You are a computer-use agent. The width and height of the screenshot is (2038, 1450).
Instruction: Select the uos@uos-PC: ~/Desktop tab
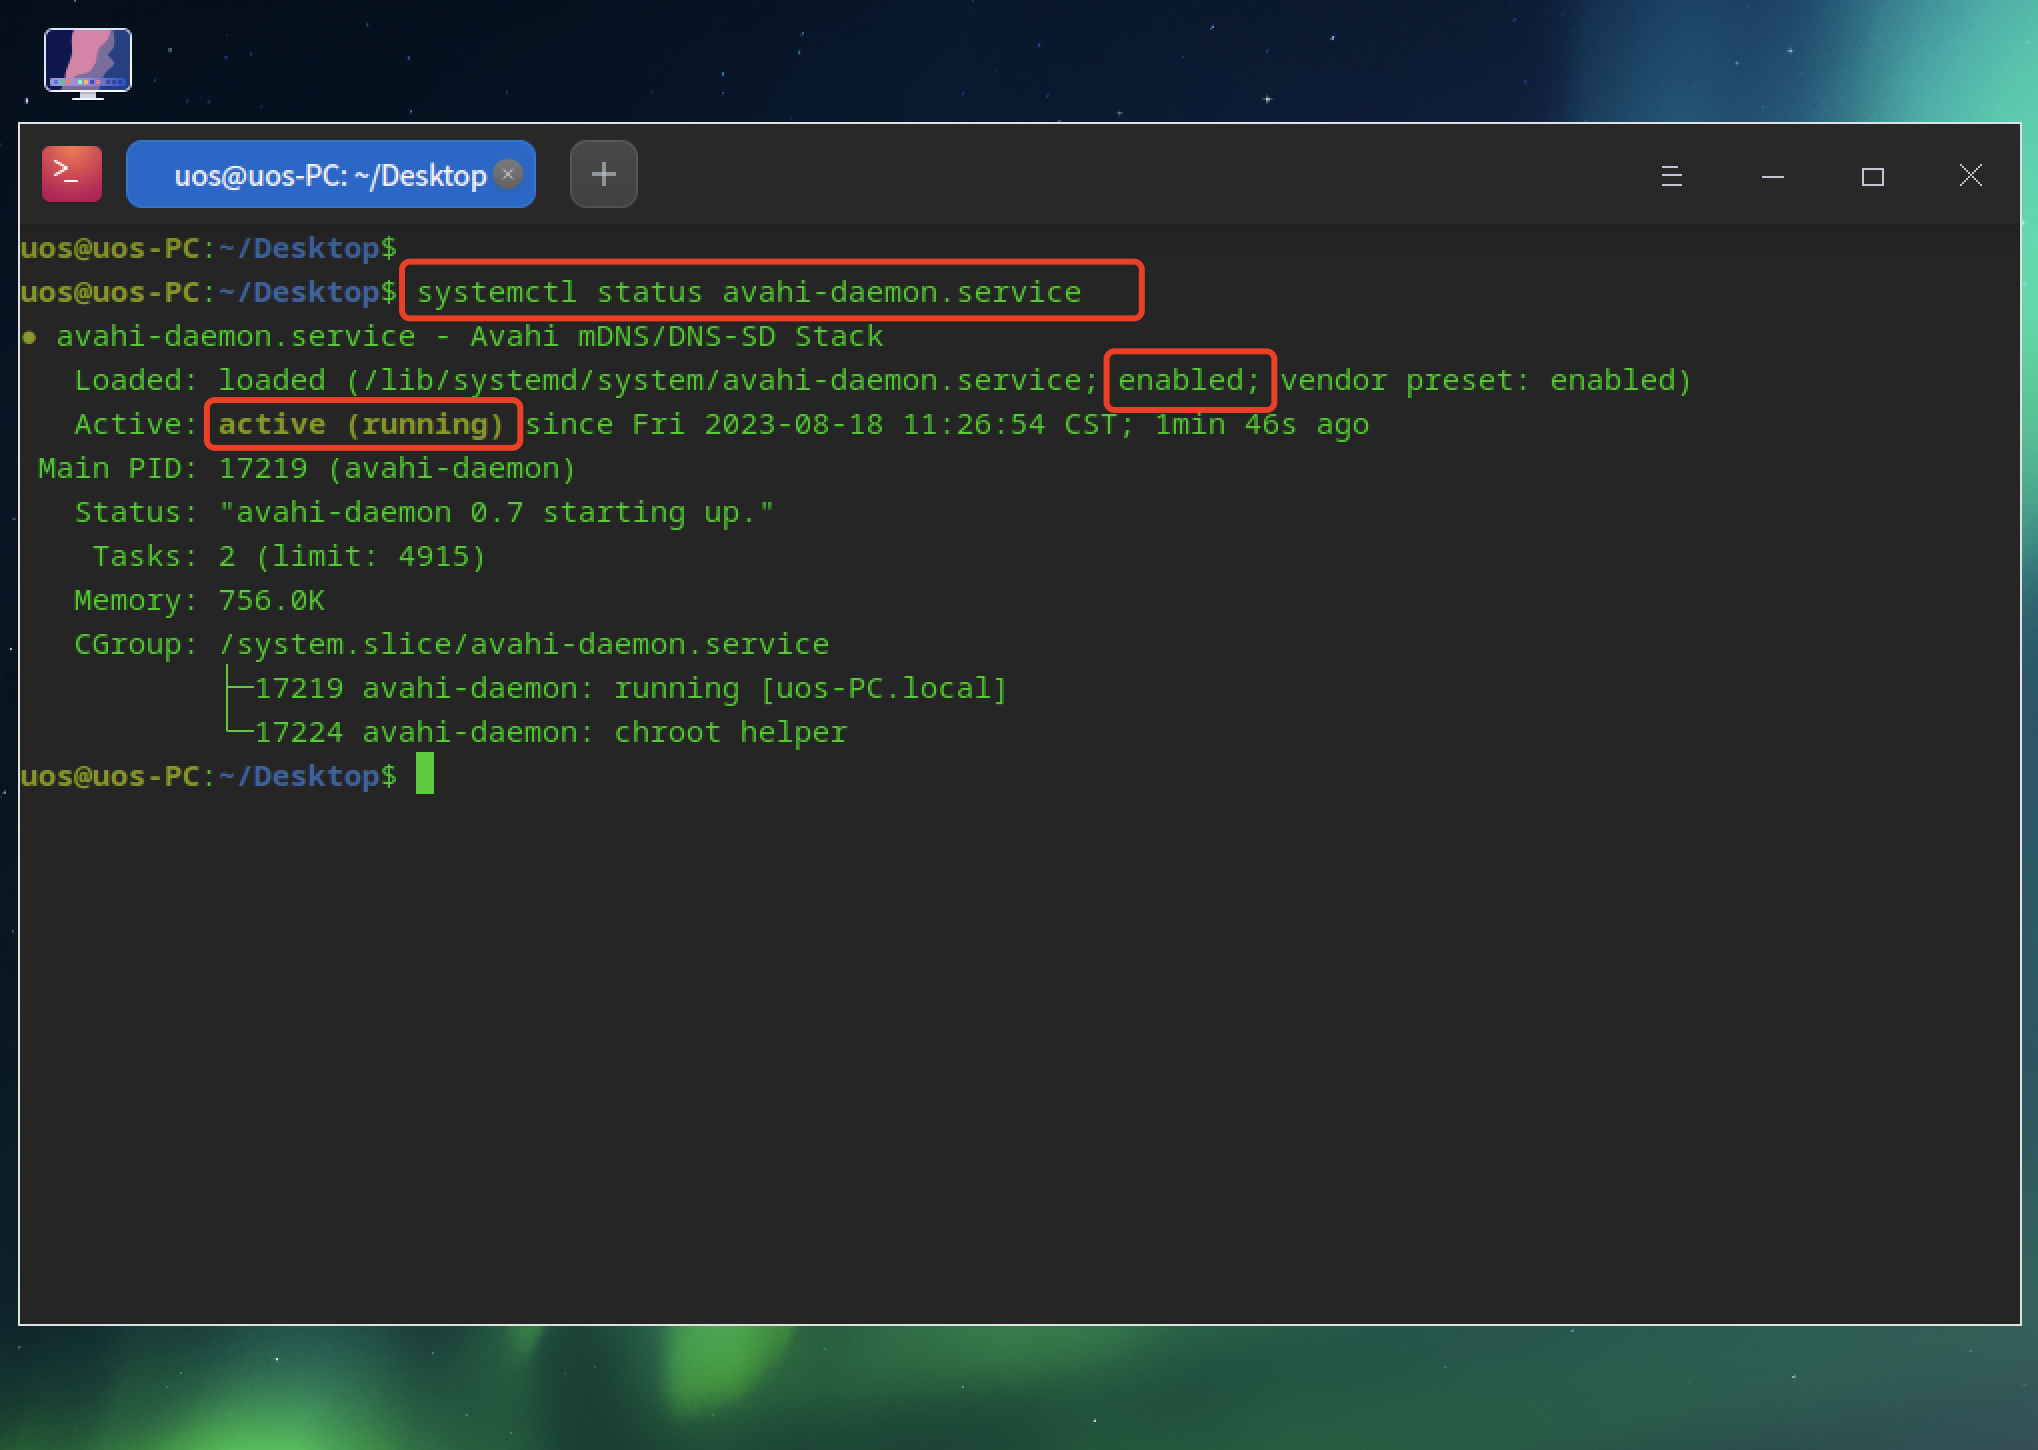[329, 175]
